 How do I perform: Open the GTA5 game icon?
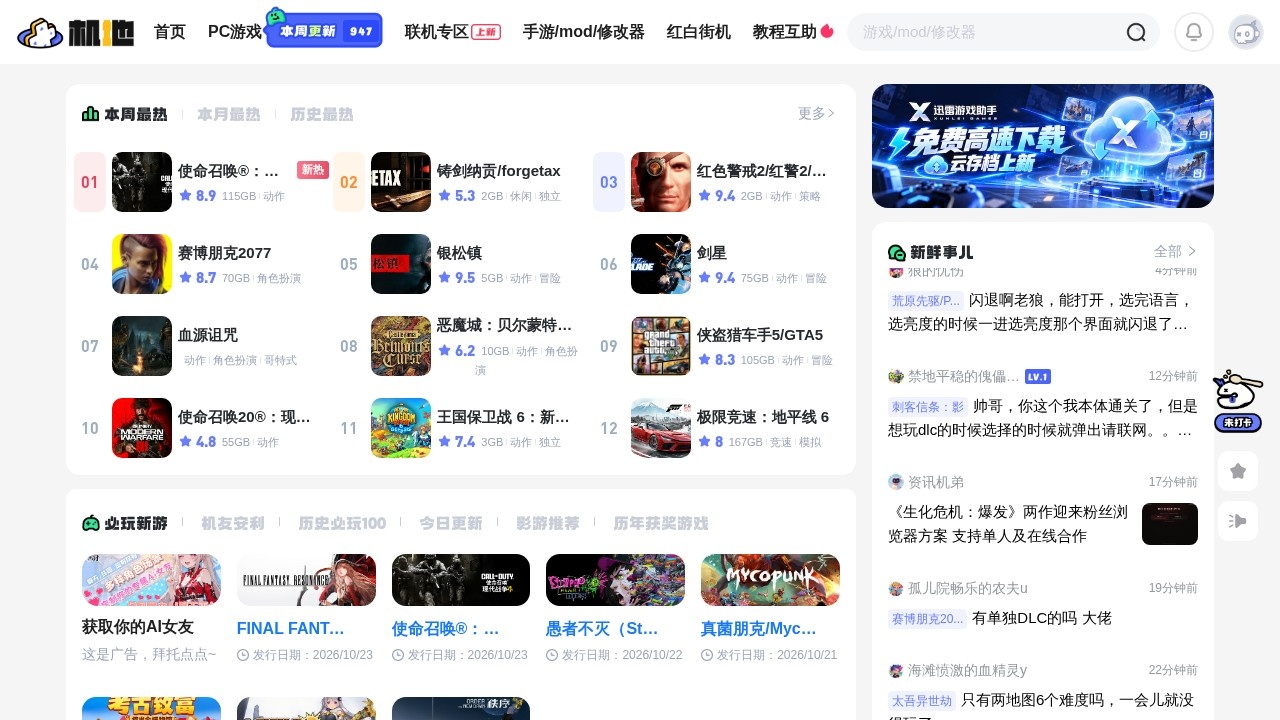click(x=661, y=346)
